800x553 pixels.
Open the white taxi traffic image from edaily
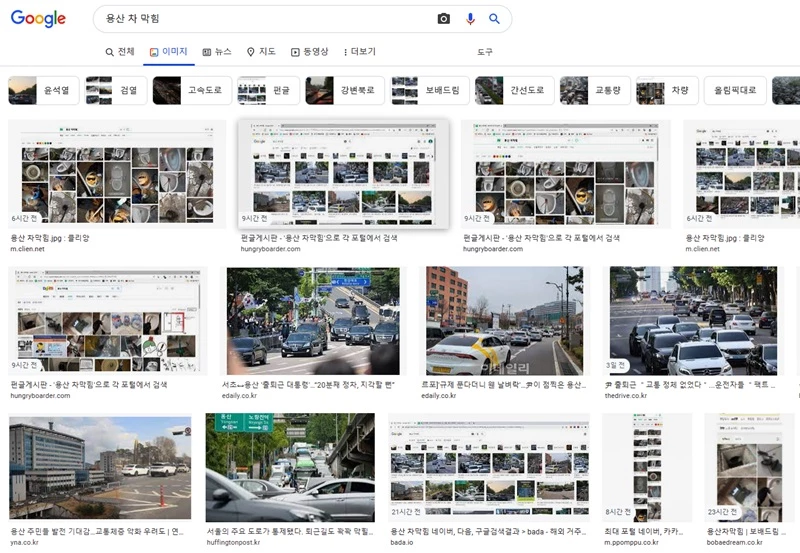pyautogui.click(x=505, y=320)
